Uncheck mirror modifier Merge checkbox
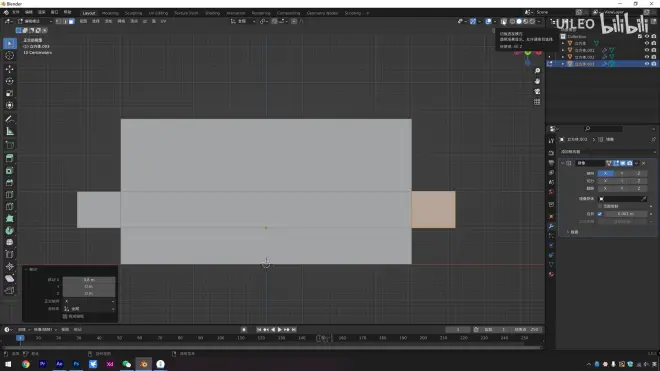The image size is (660, 371). click(x=600, y=214)
